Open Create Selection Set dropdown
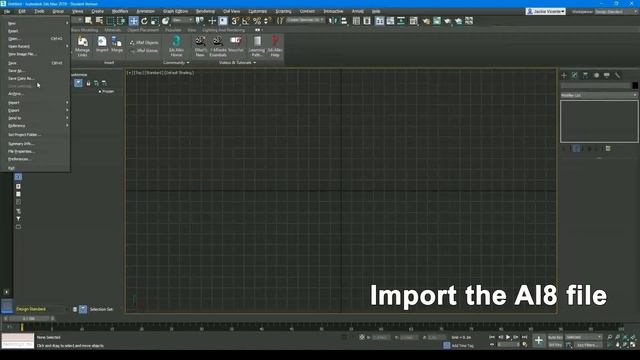This screenshot has width=640, height=360. (304, 20)
